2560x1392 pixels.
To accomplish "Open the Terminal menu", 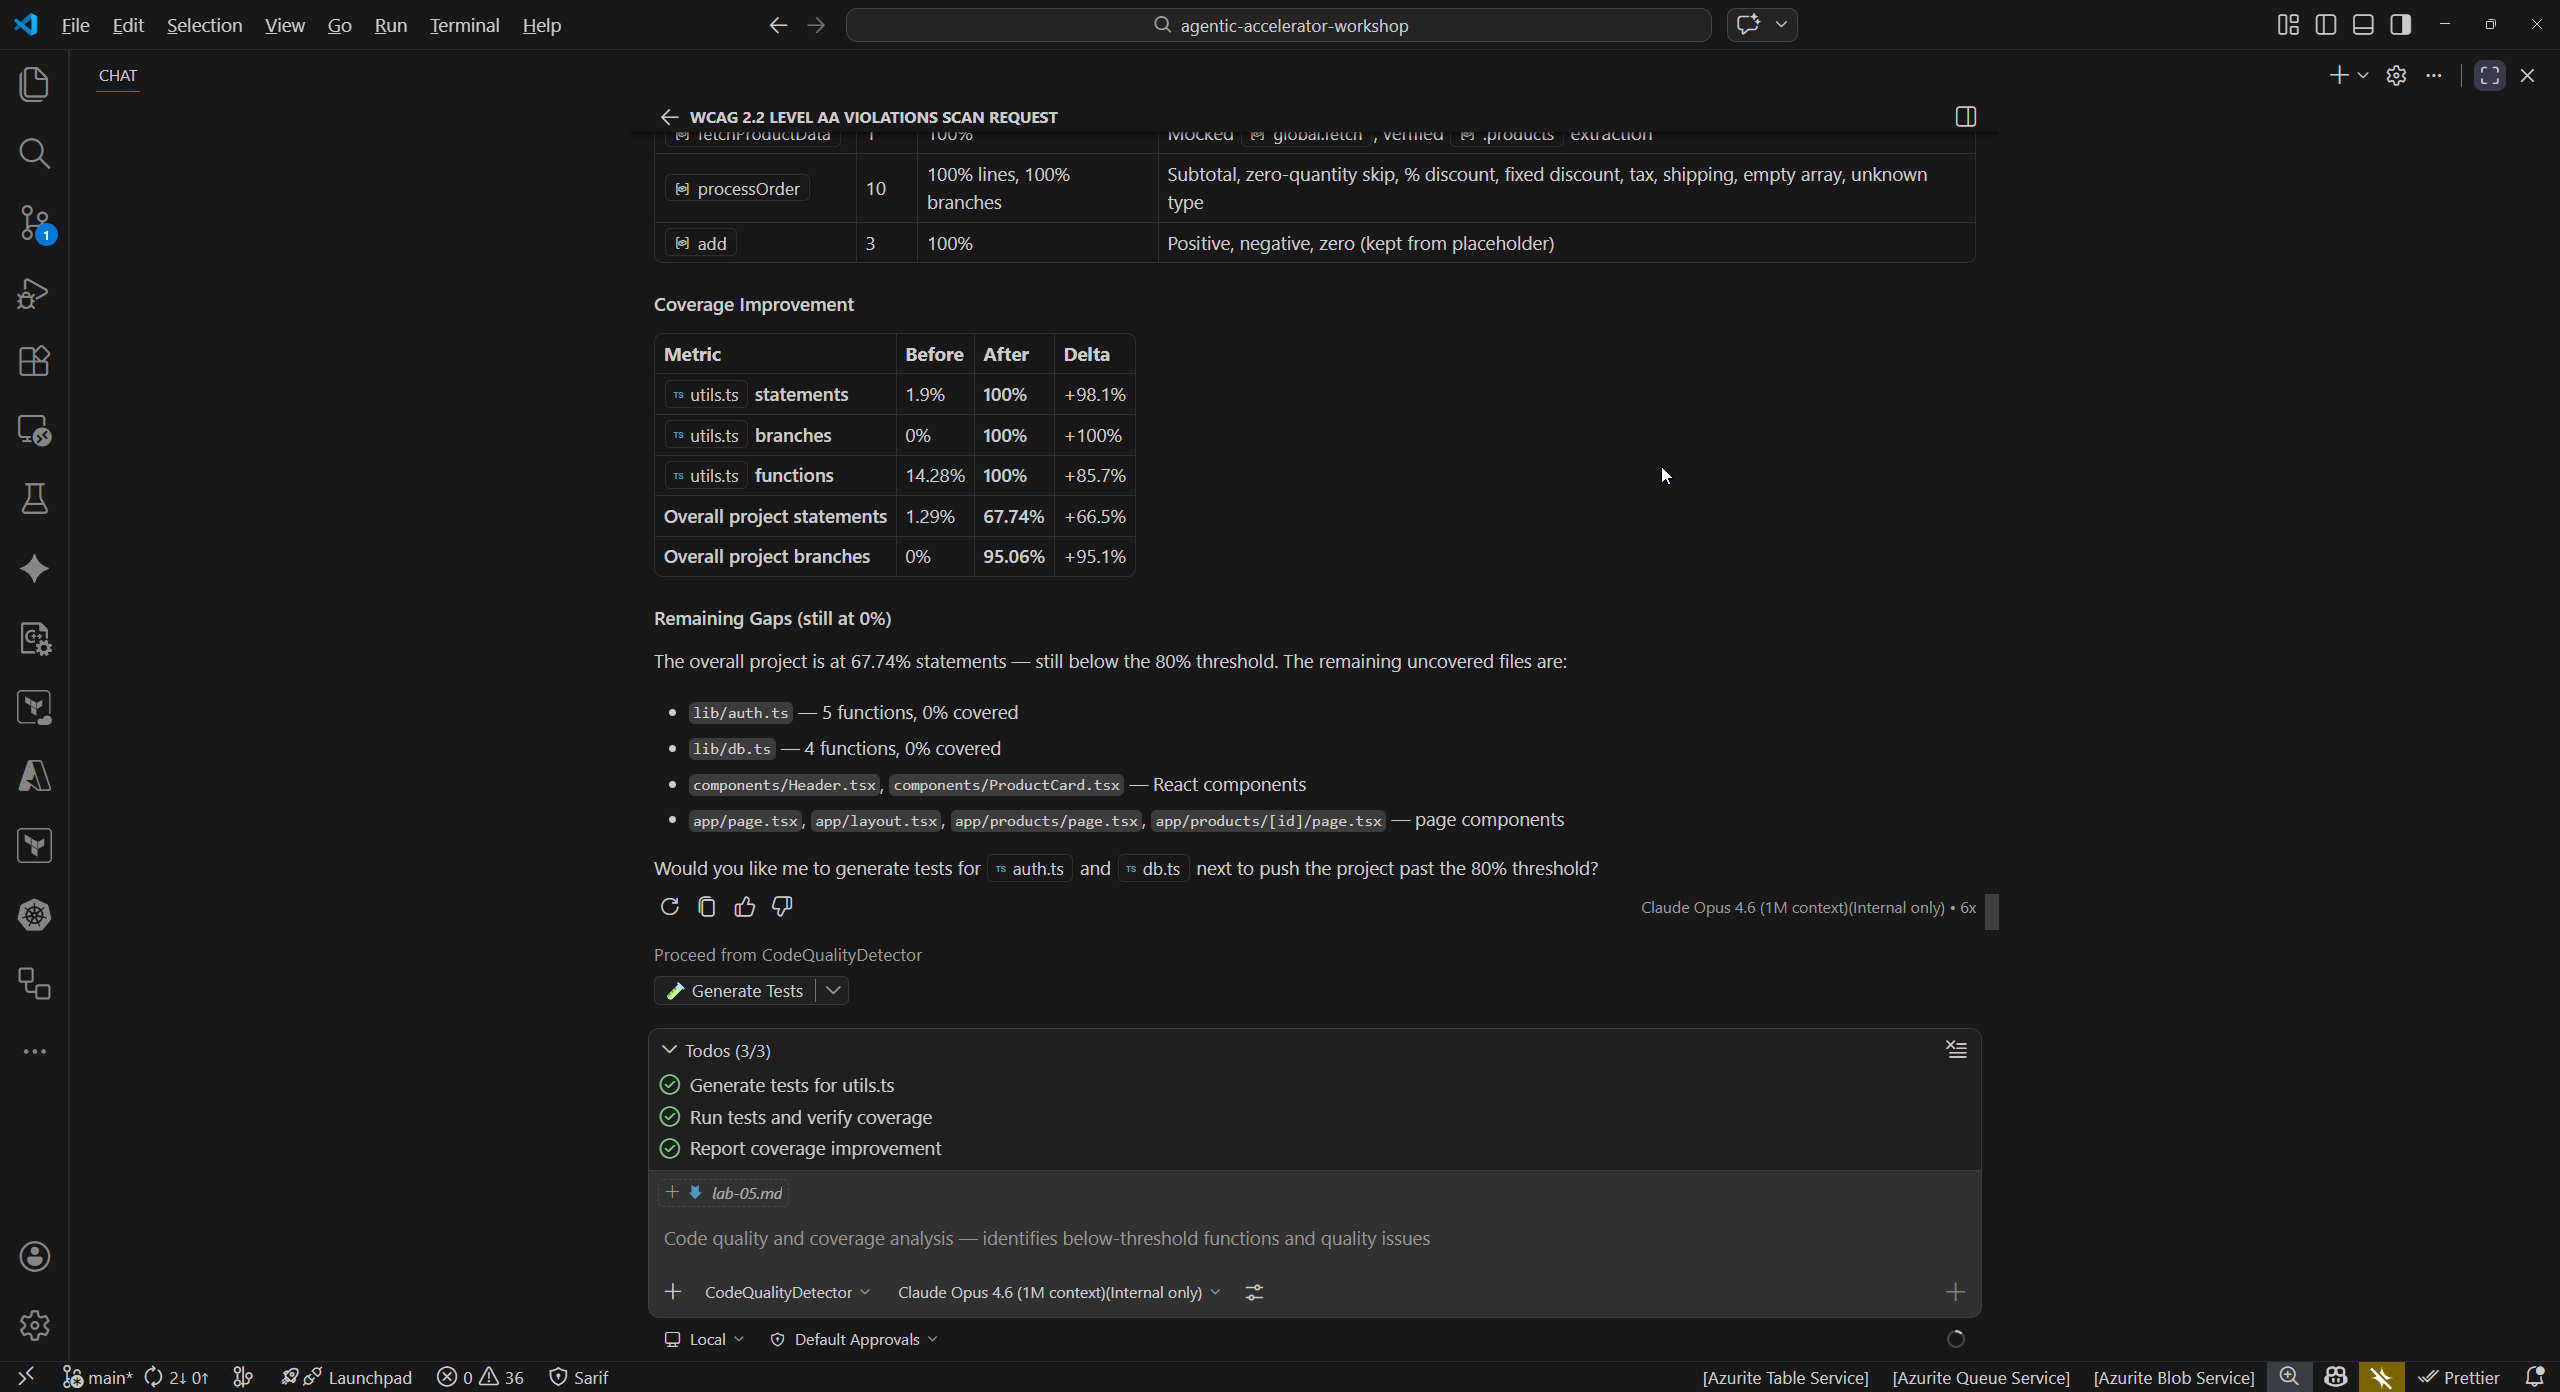I will click(x=463, y=25).
